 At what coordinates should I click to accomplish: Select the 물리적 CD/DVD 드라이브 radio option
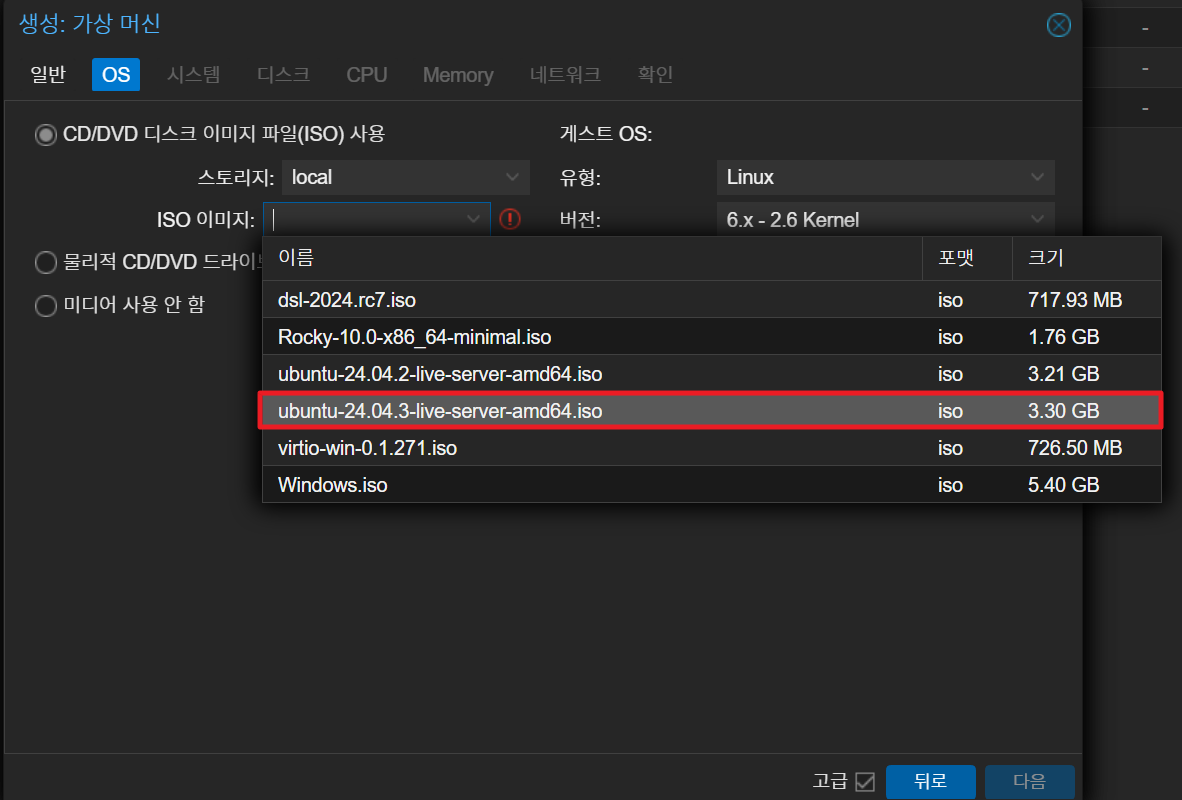pyautogui.click(x=46, y=262)
